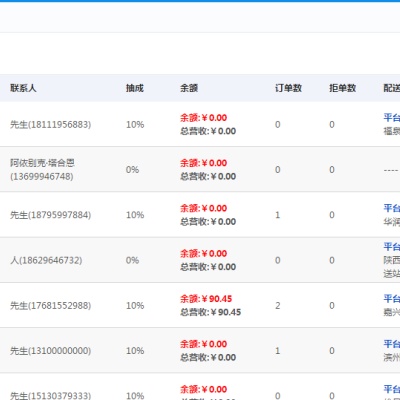Click 总营收:¥0.00 in 18629646732 row
400x400 pixels.
208,267
